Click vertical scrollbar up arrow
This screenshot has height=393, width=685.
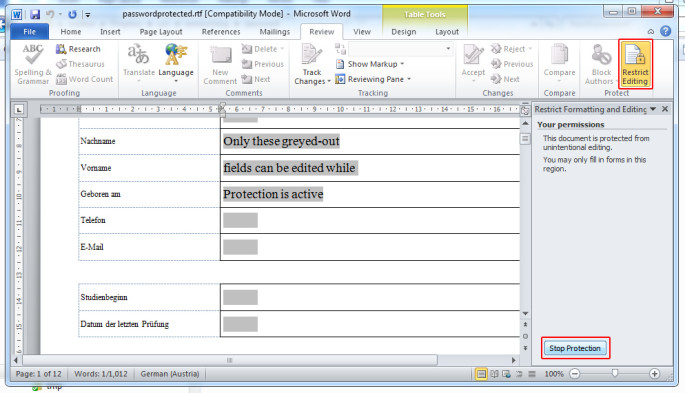pos(525,124)
